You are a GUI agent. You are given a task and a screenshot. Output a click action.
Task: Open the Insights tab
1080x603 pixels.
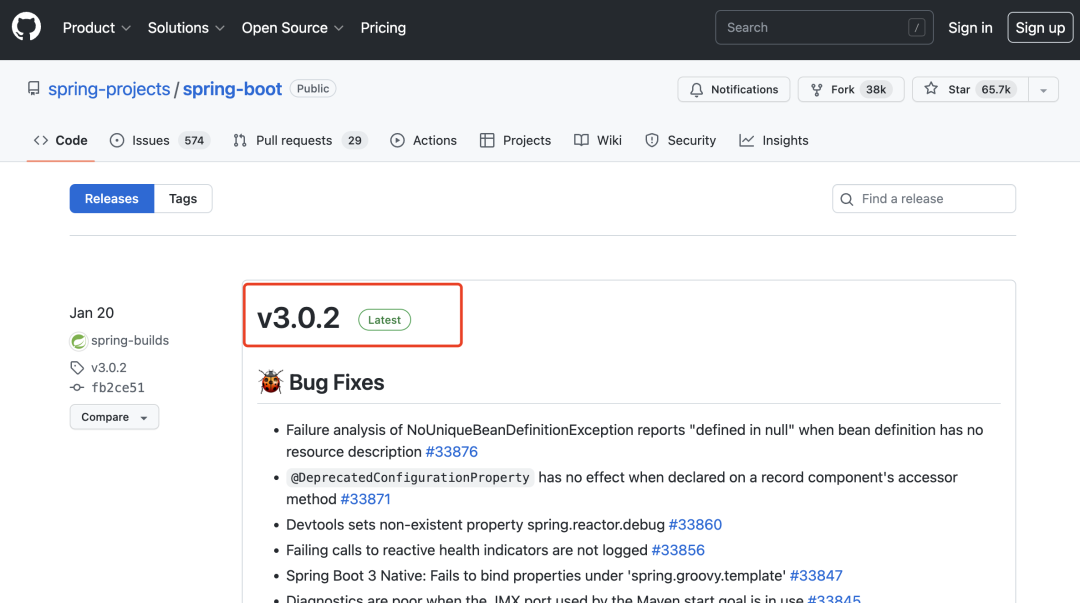tap(774, 141)
